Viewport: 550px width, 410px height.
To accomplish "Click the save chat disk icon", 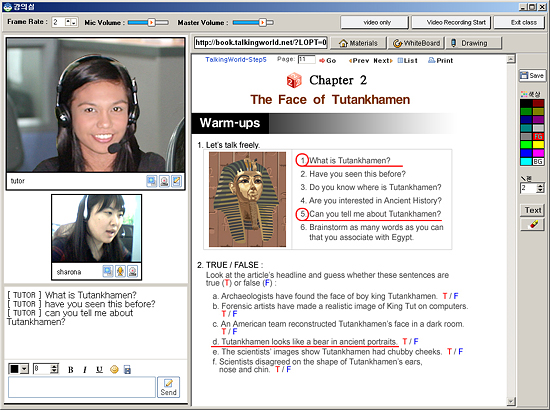I will pos(127,369).
